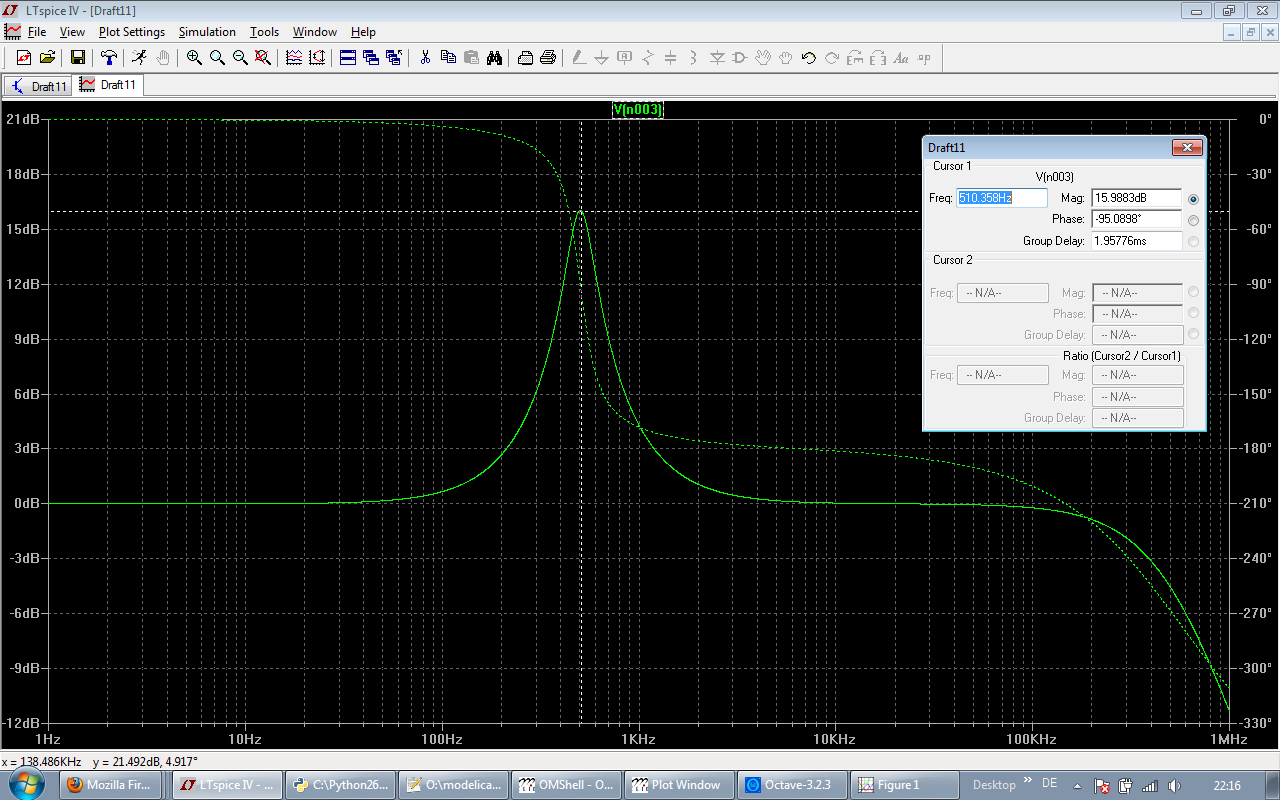This screenshot has height=800, width=1280.
Task: Click the binoculars Find icon
Action: (494, 58)
